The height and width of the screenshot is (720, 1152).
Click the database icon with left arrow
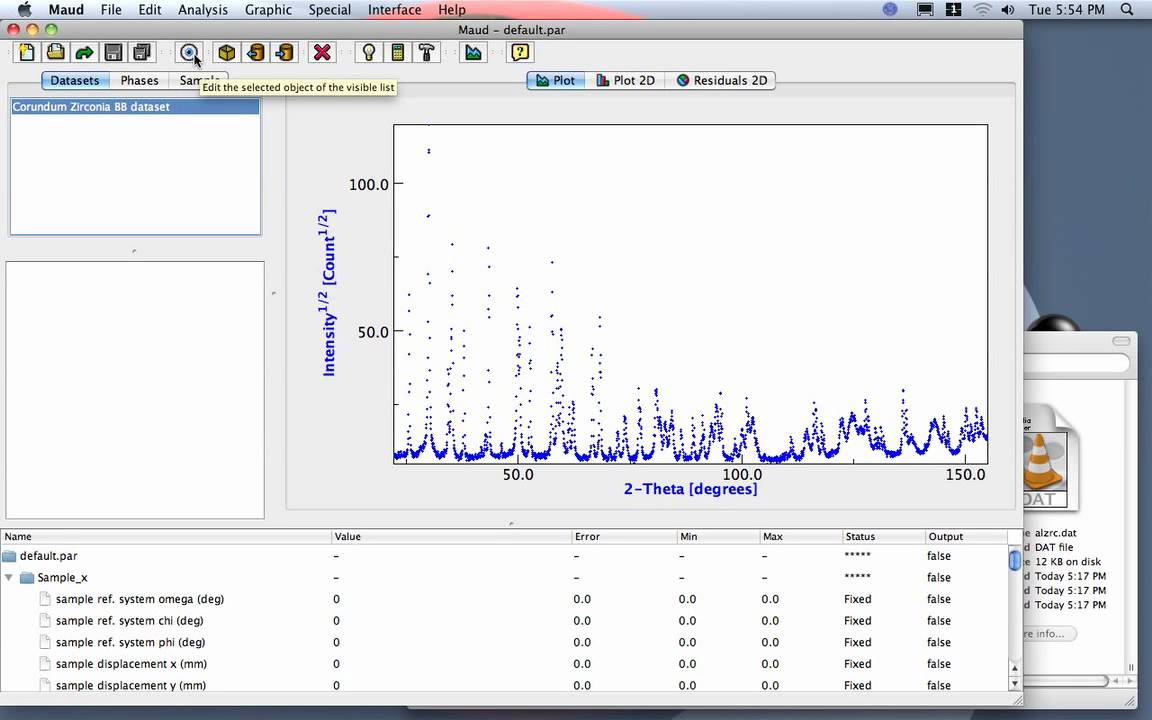255,52
